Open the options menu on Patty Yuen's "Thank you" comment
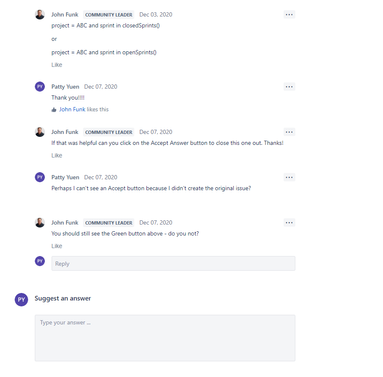Viewport: 383px width, 377px height. (x=289, y=87)
